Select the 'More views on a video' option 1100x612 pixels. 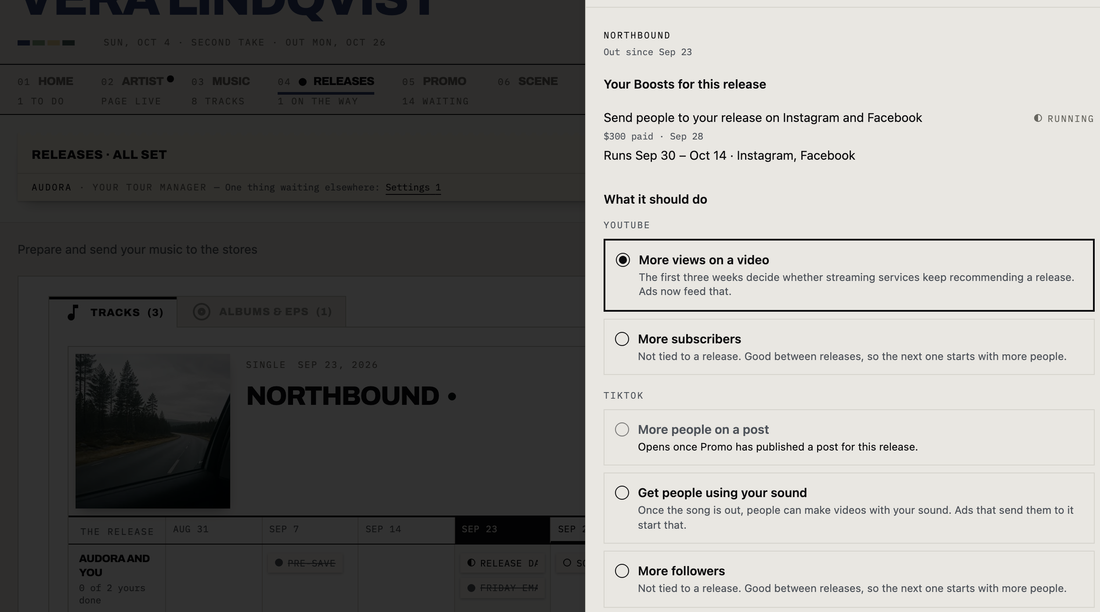(x=848, y=275)
